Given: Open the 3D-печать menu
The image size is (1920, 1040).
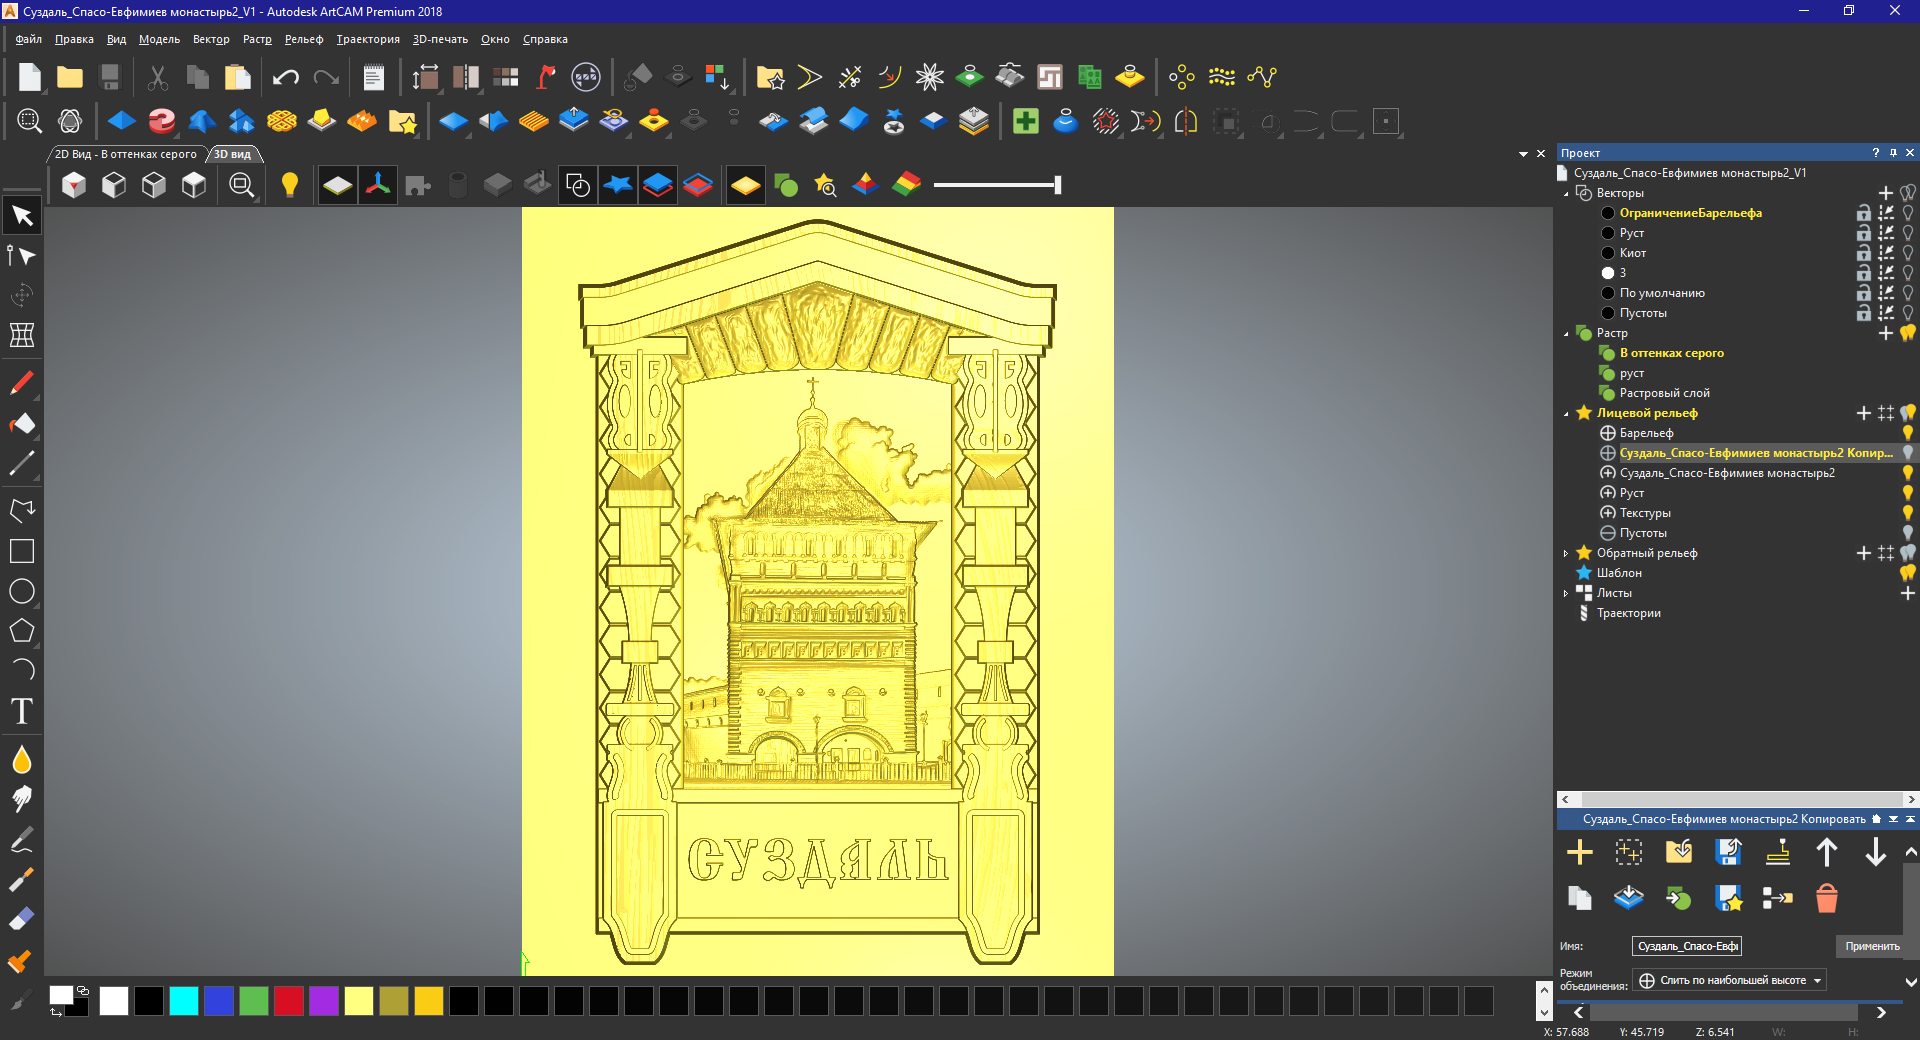Looking at the screenshot, I should pos(440,39).
